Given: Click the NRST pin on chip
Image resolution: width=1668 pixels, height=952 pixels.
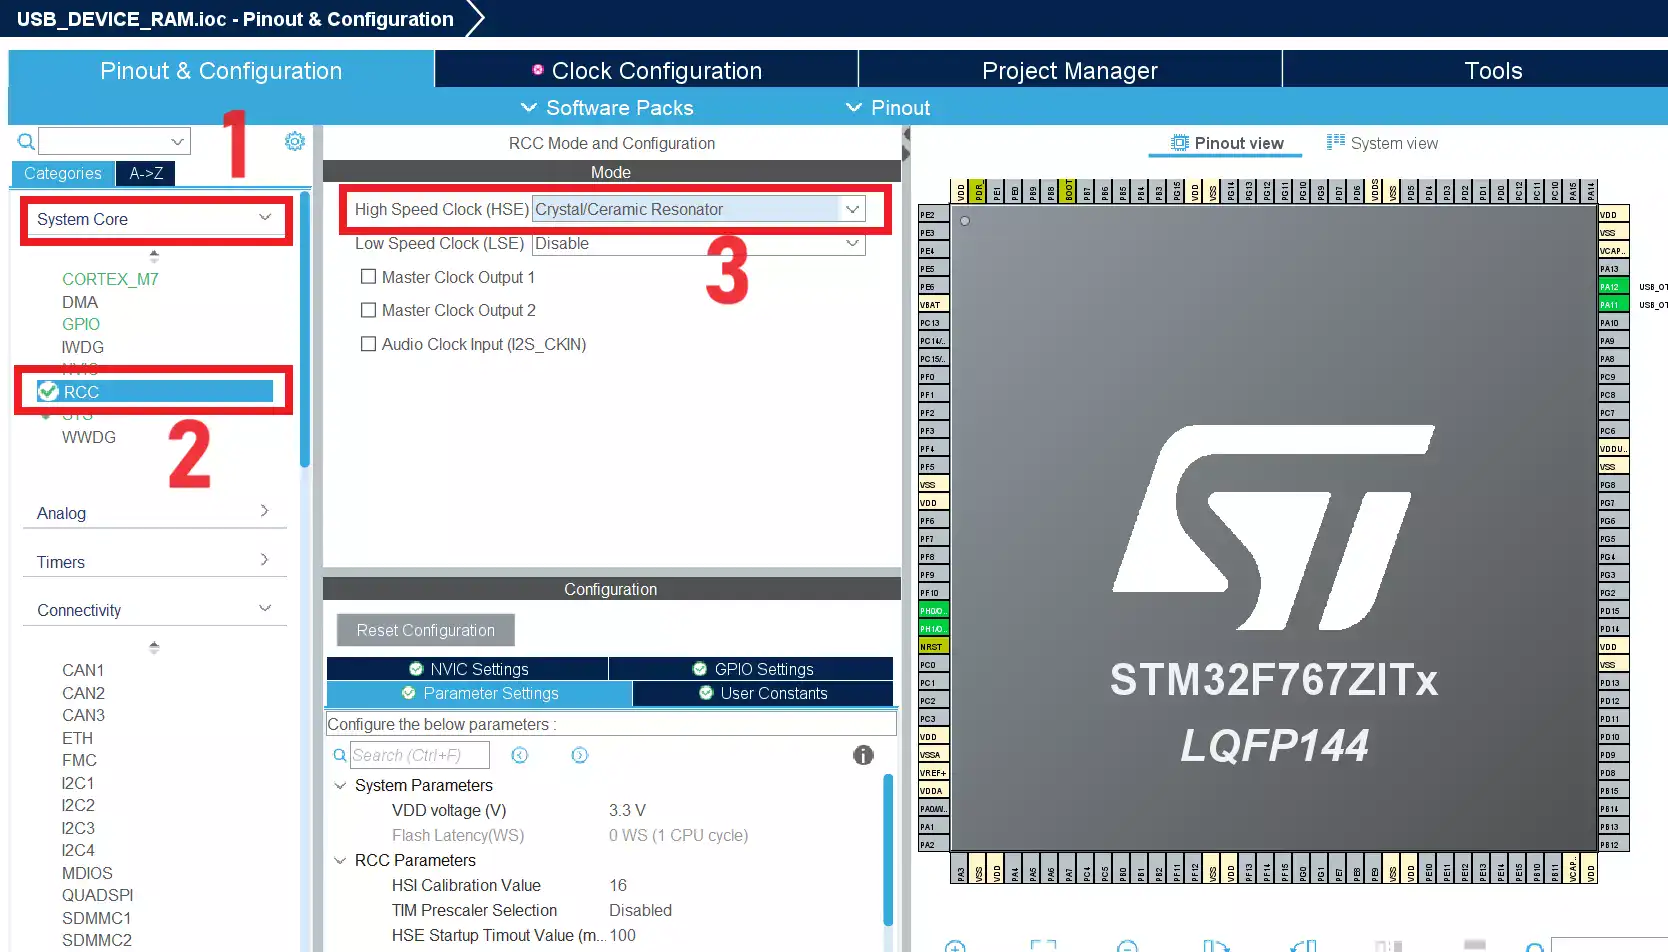Looking at the screenshot, I should click(x=933, y=647).
